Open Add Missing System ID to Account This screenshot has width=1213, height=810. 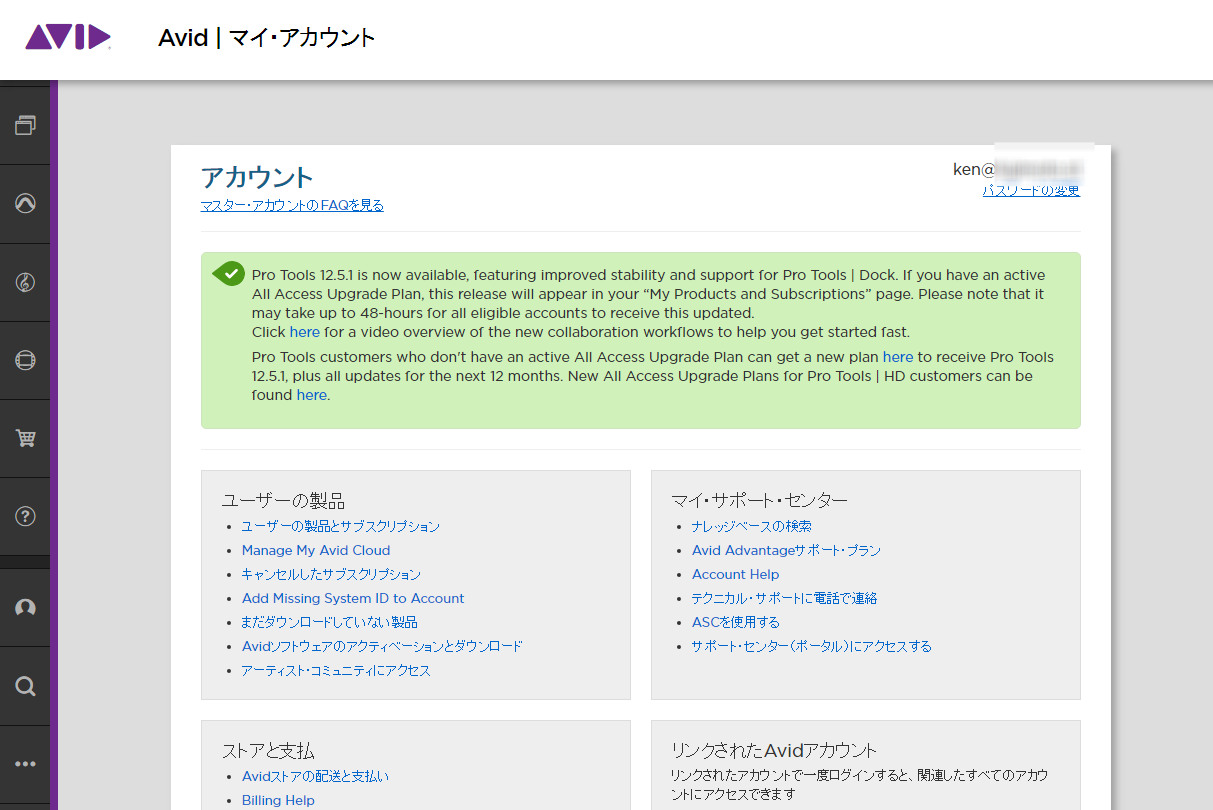[353, 598]
